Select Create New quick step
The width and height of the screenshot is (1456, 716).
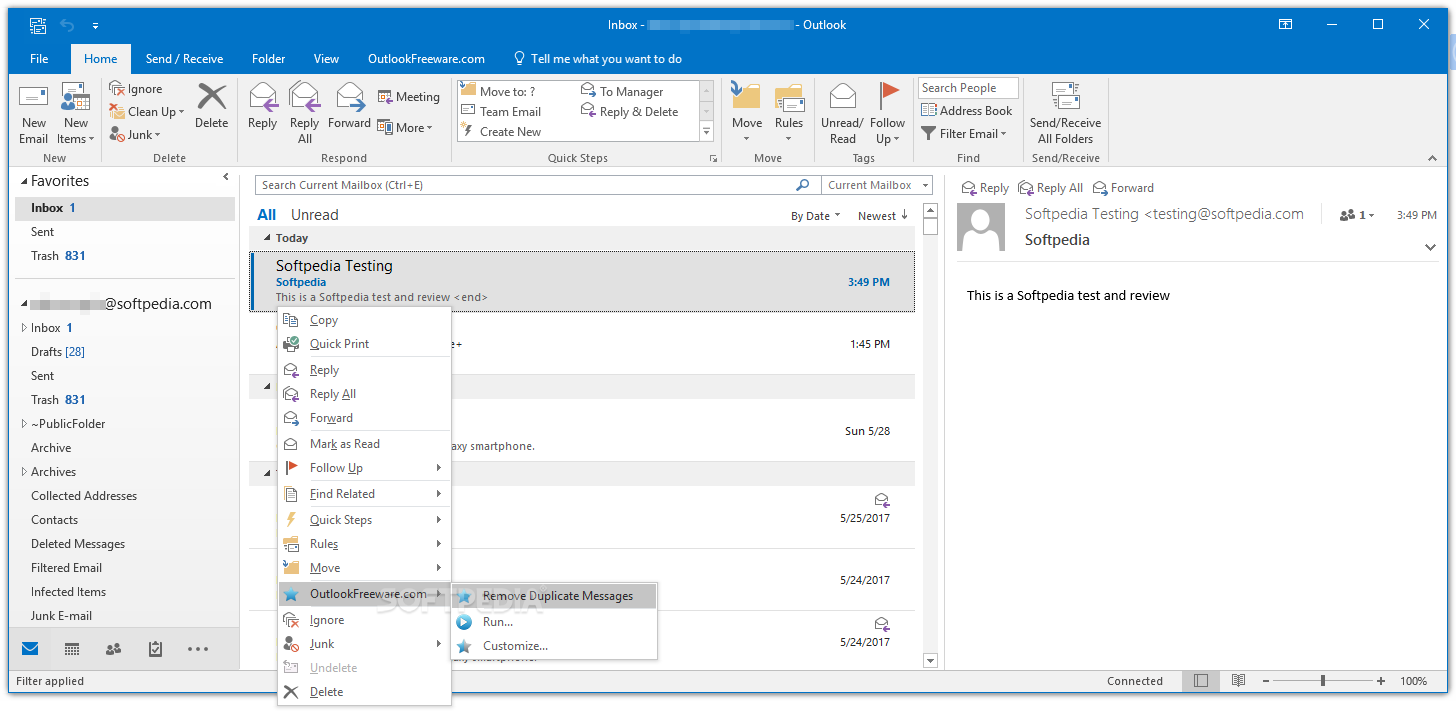coord(501,132)
